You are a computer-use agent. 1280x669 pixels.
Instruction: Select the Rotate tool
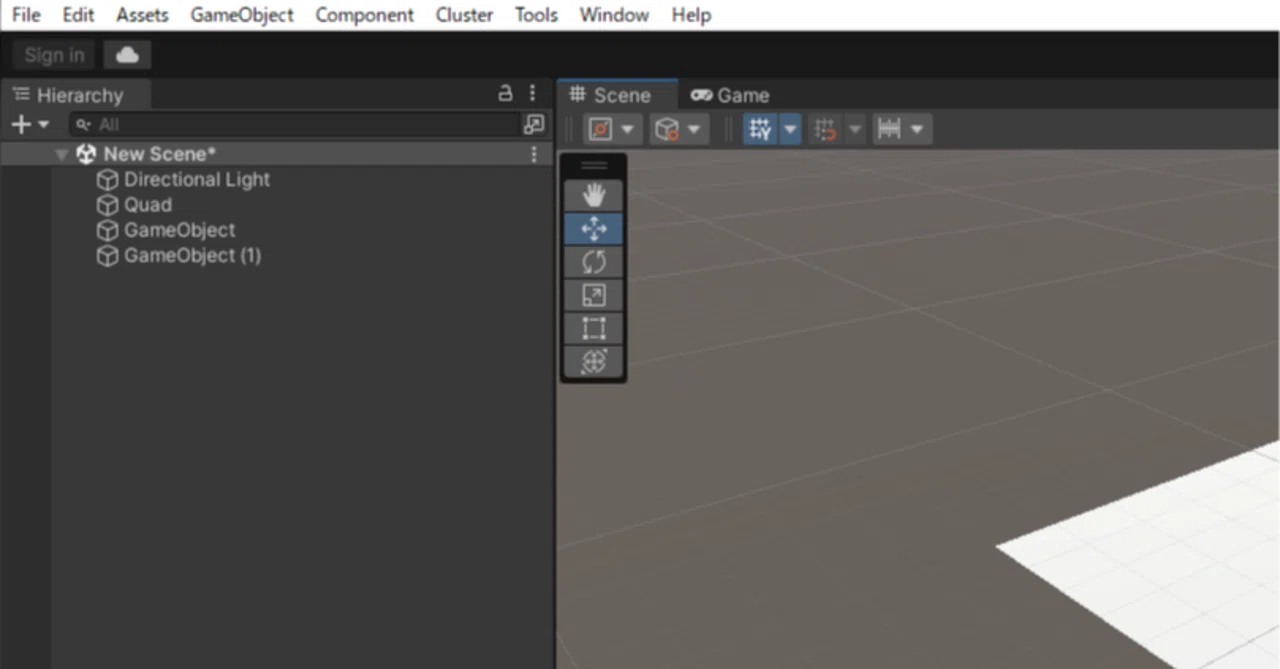[x=594, y=262]
